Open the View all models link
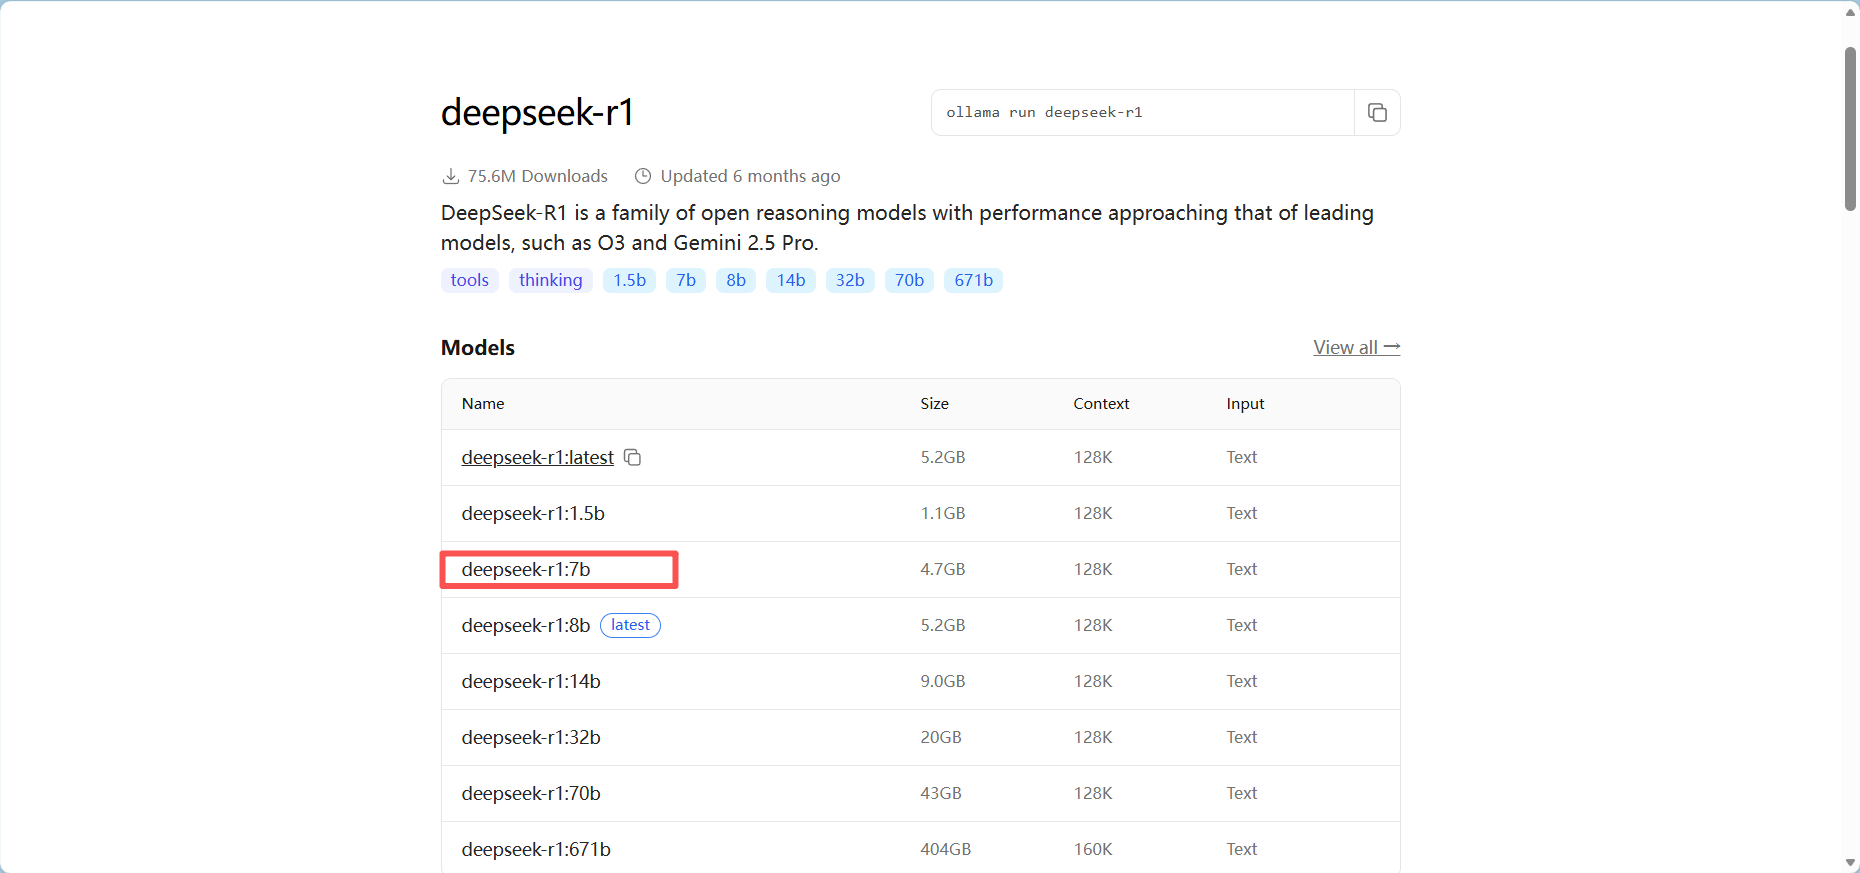The height and width of the screenshot is (873, 1860). (x=1357, y=347)
